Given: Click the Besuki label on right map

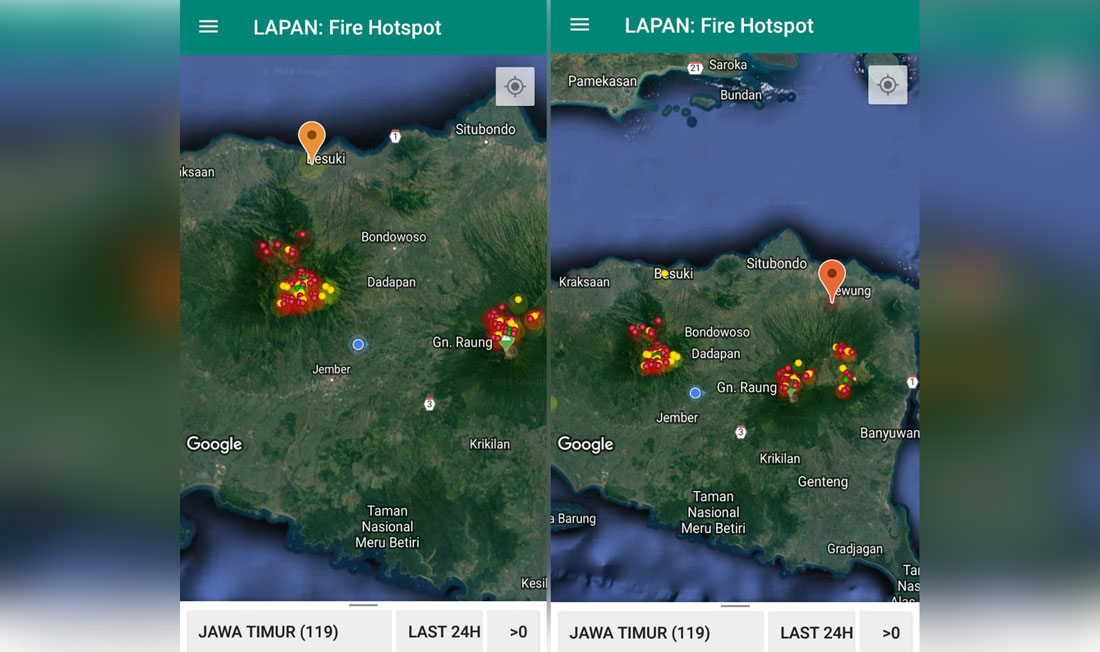Looking at the screenshot, I should 673,274.
